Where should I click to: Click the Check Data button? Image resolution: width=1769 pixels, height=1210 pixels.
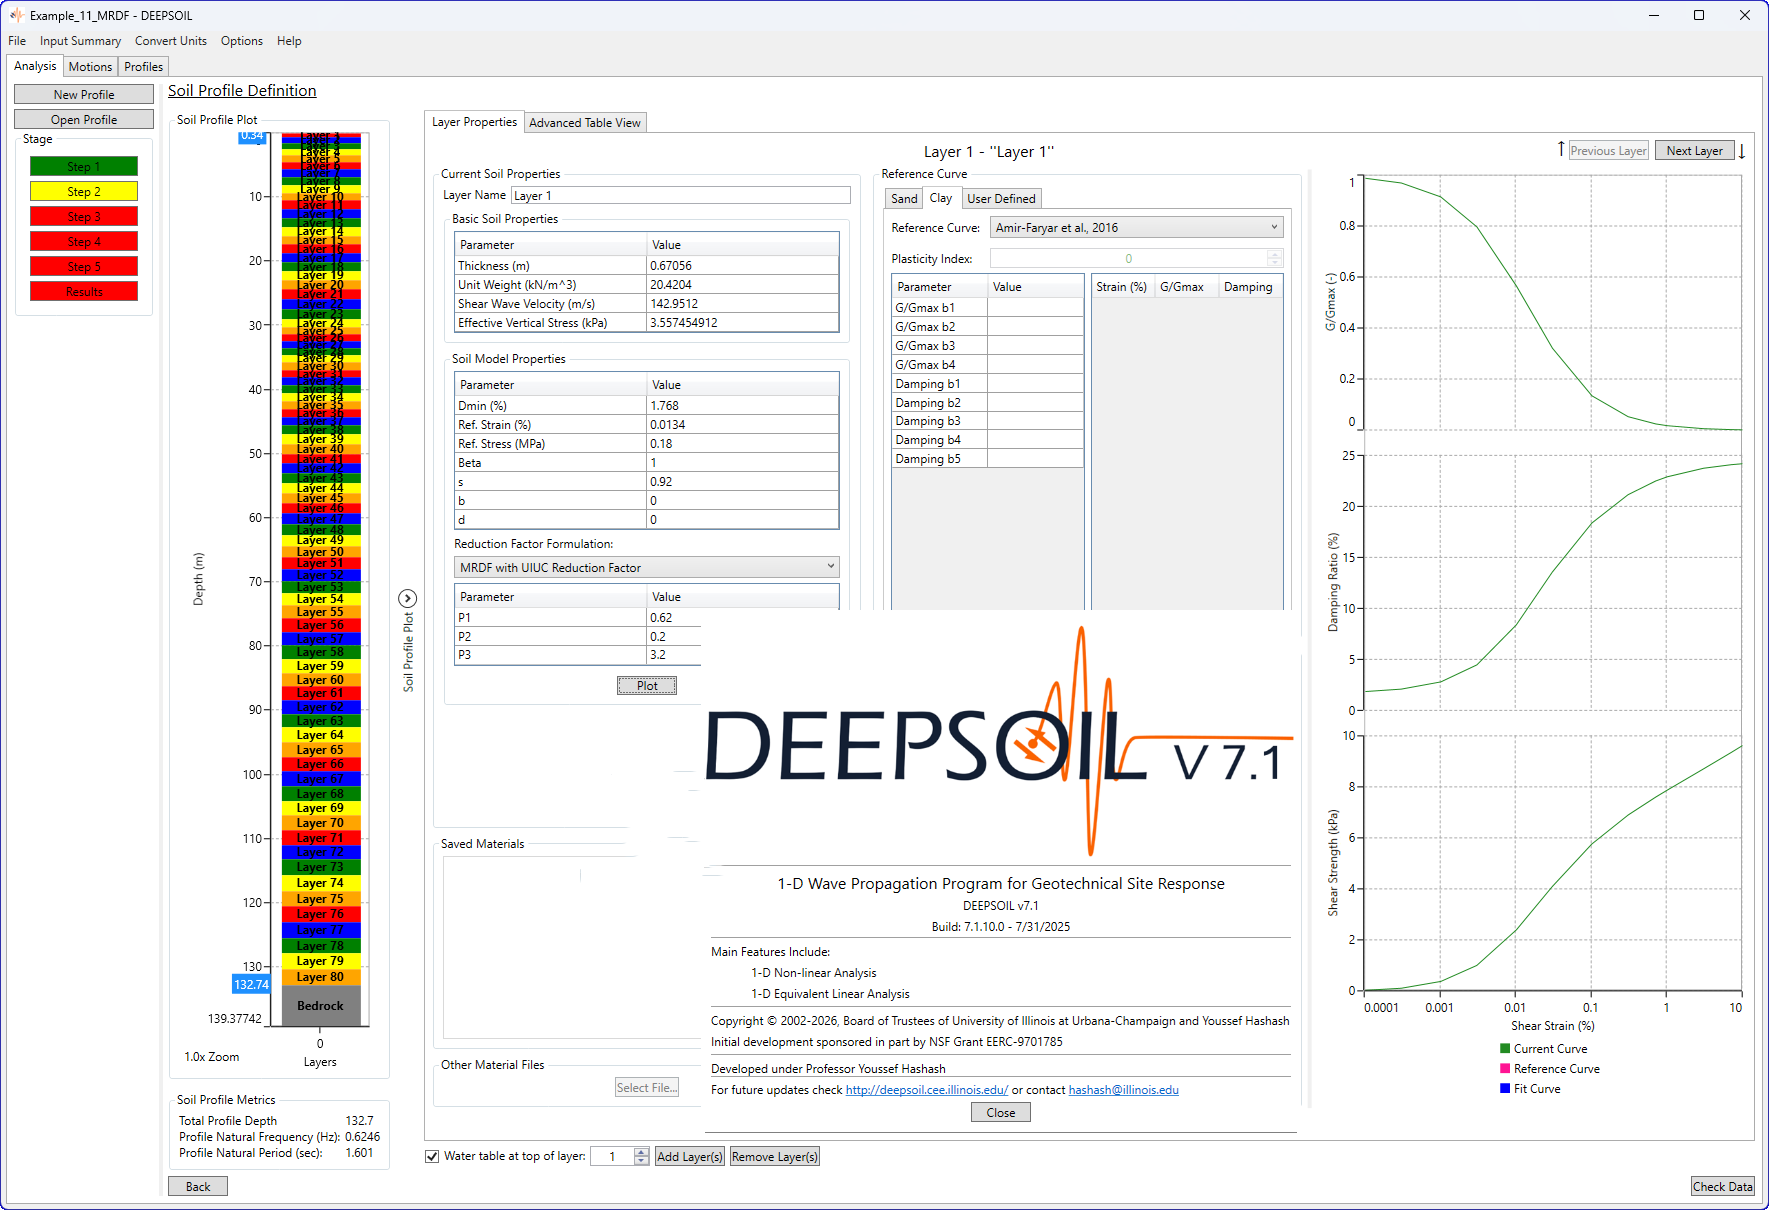coord(1722,1186)
